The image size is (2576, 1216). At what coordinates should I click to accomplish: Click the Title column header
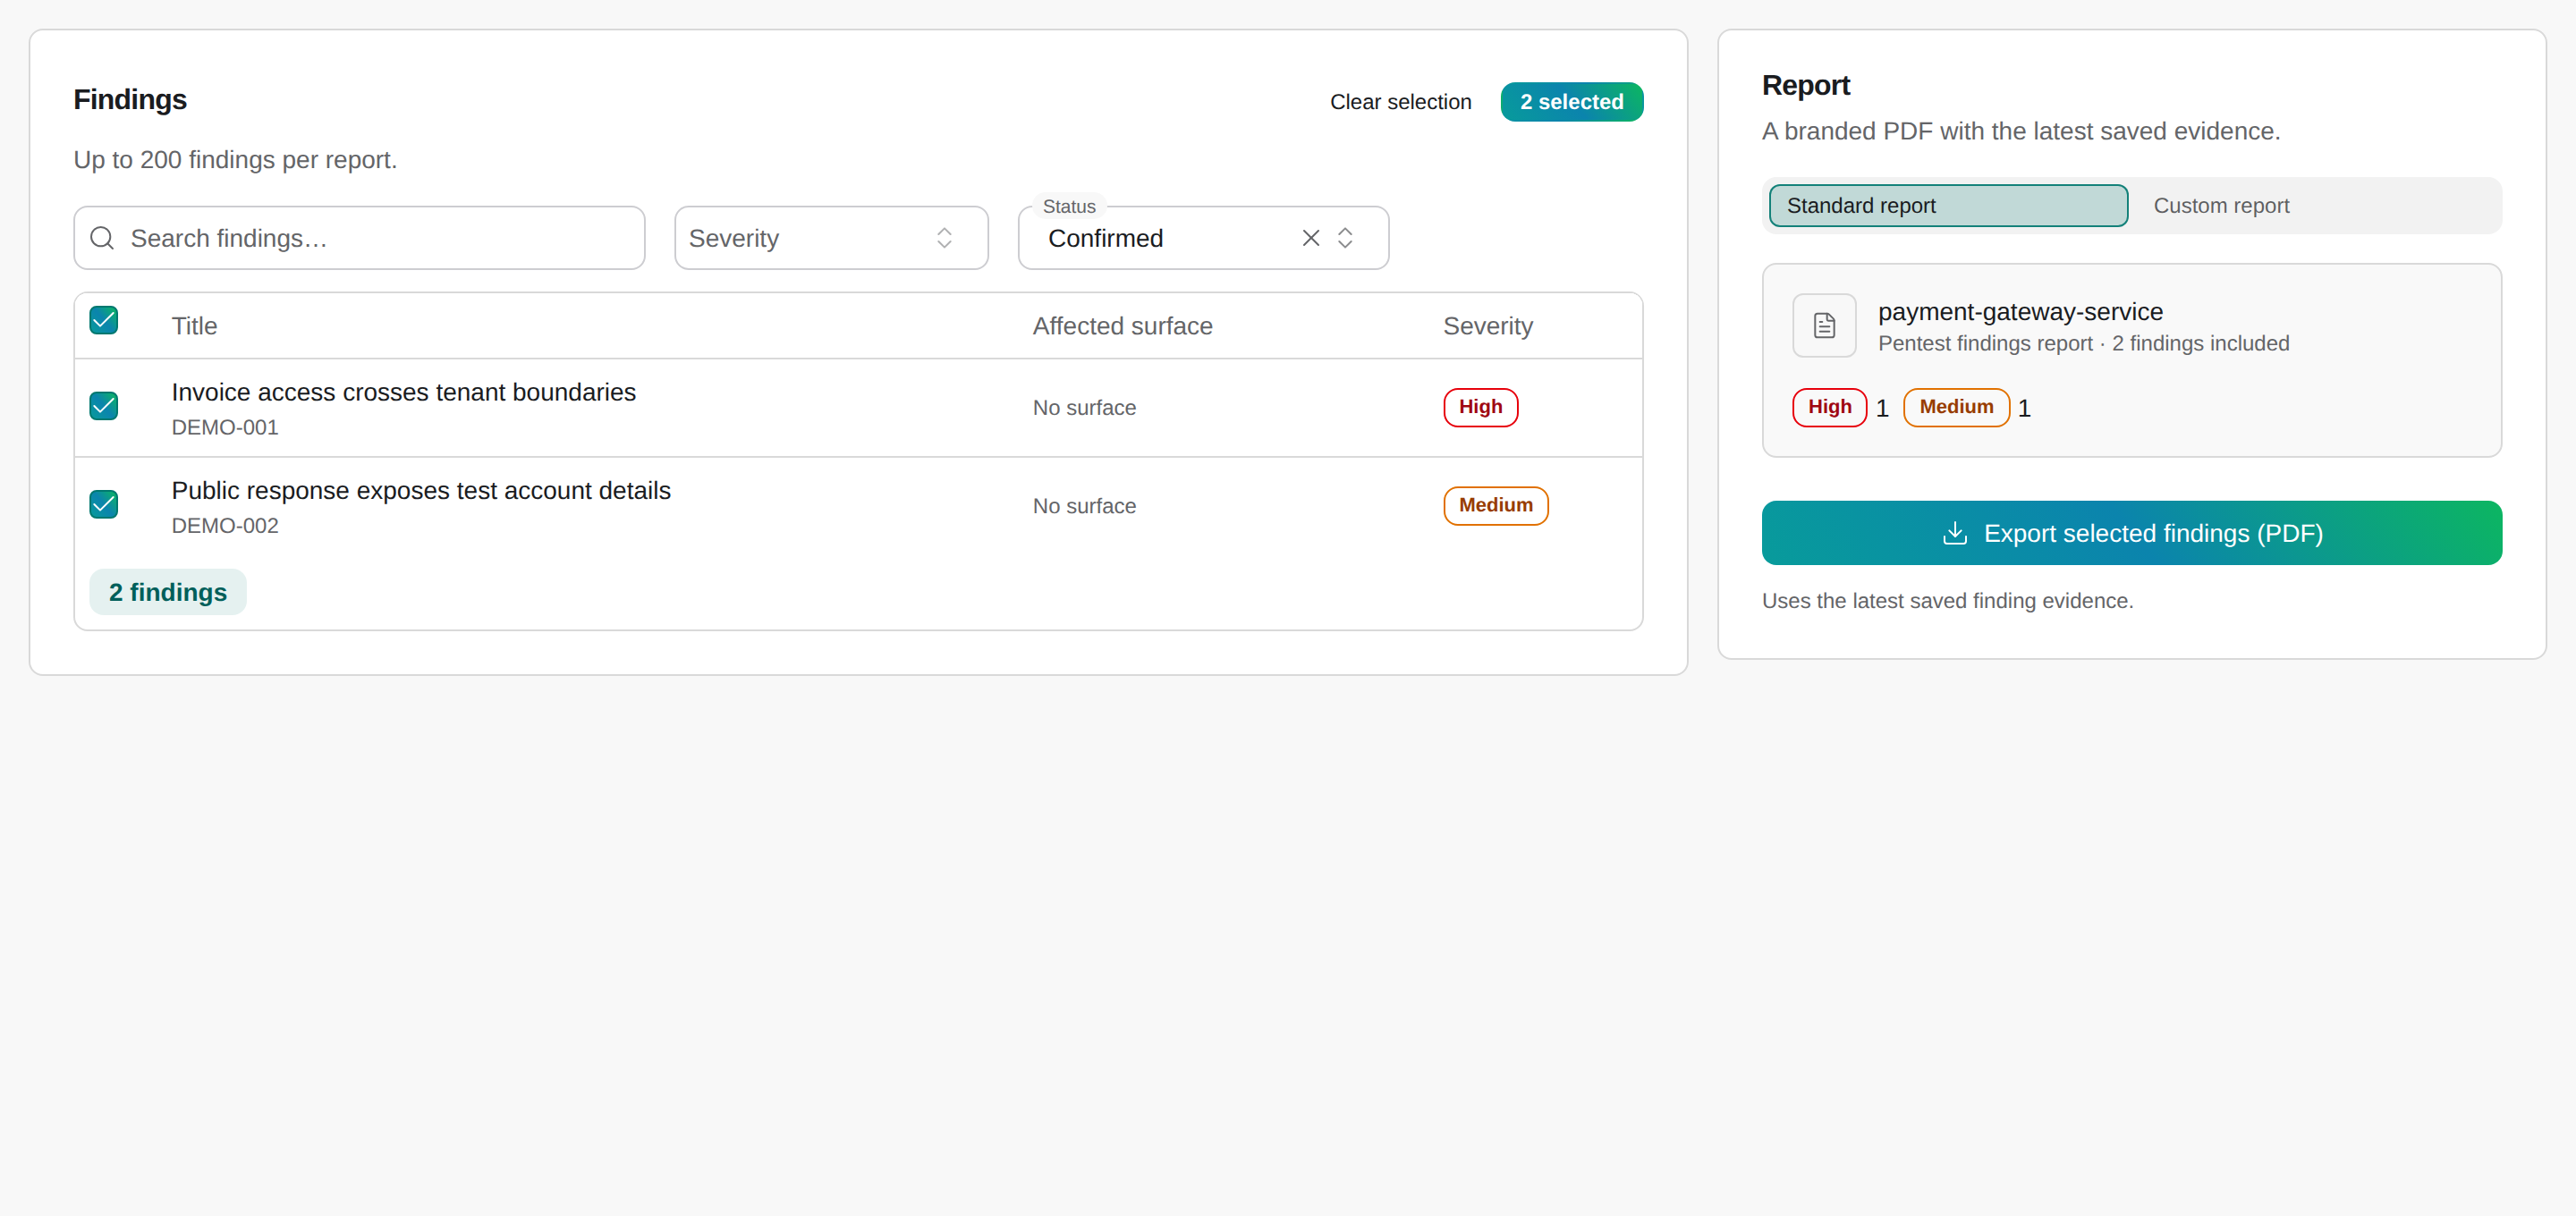point(194,326)
